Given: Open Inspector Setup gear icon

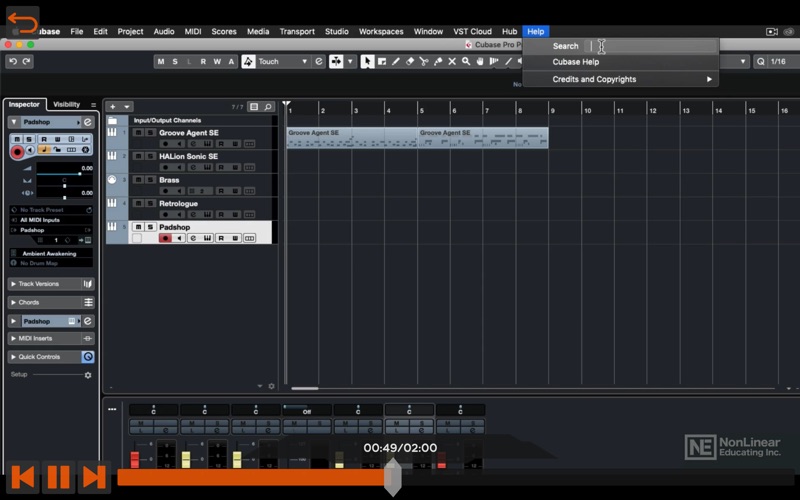Looking at the screenshot, I should [x=88, y=375].
